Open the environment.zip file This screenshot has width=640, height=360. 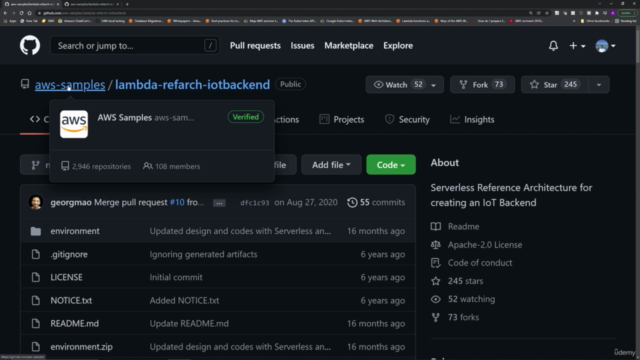(x=82, y=347)
